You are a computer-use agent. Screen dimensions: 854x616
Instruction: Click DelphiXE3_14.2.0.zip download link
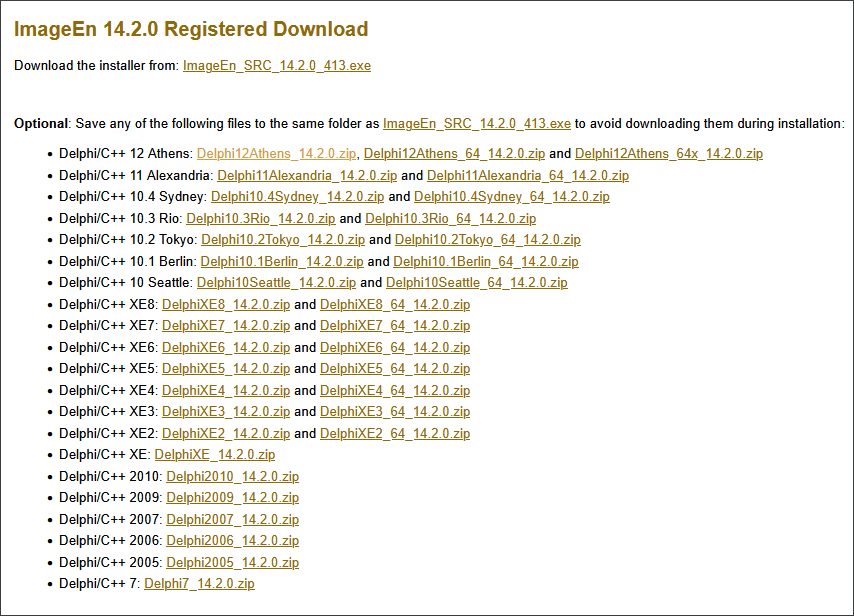pyautogui.click(x=225, y=412)
